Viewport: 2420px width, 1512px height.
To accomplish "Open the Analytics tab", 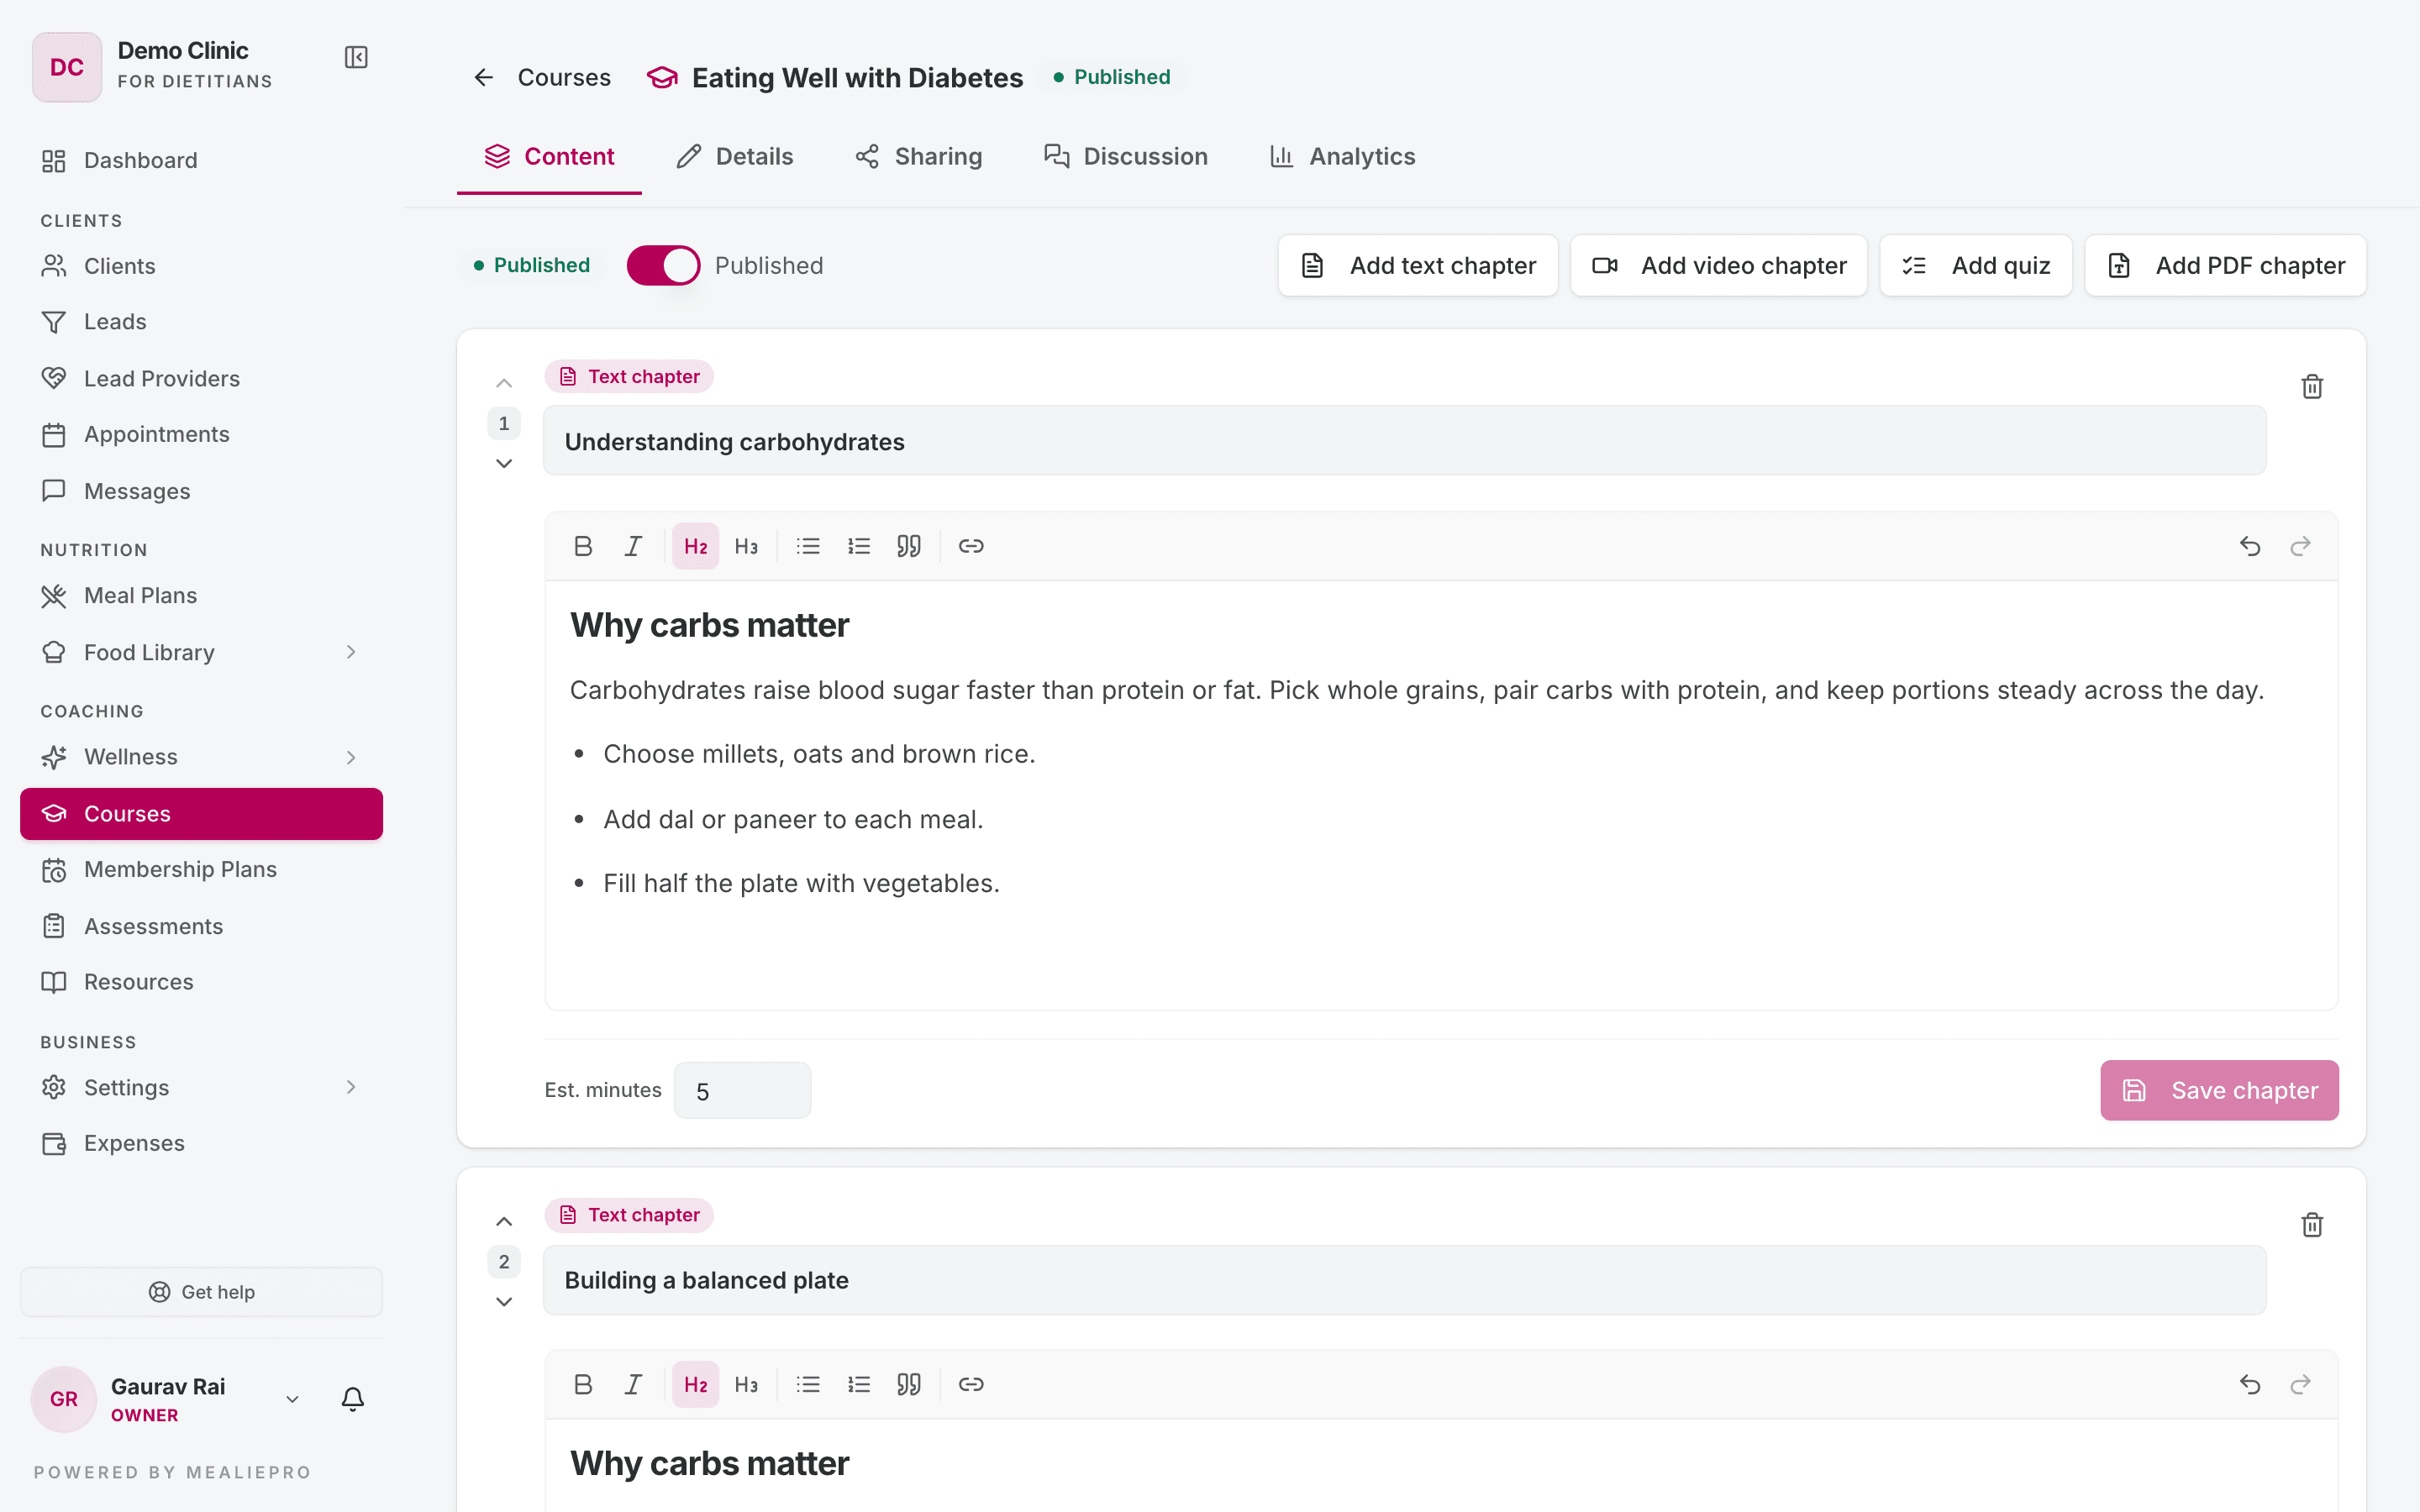I will point(1342,156).
